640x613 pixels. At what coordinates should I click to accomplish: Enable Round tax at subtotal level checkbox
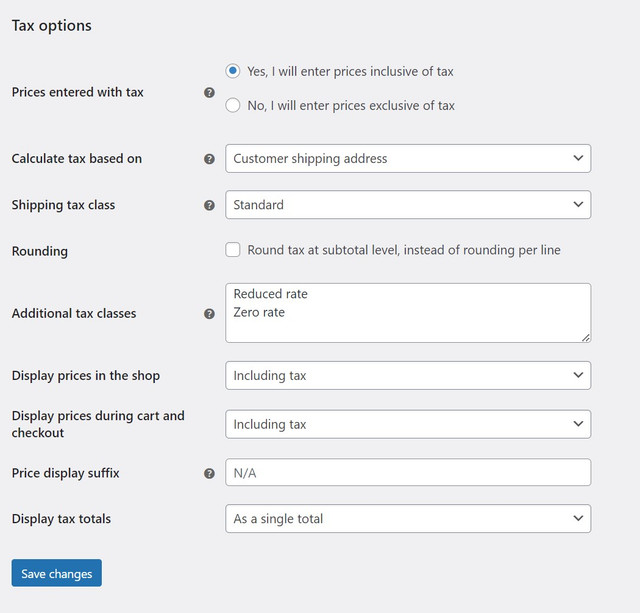click(233, 250)
